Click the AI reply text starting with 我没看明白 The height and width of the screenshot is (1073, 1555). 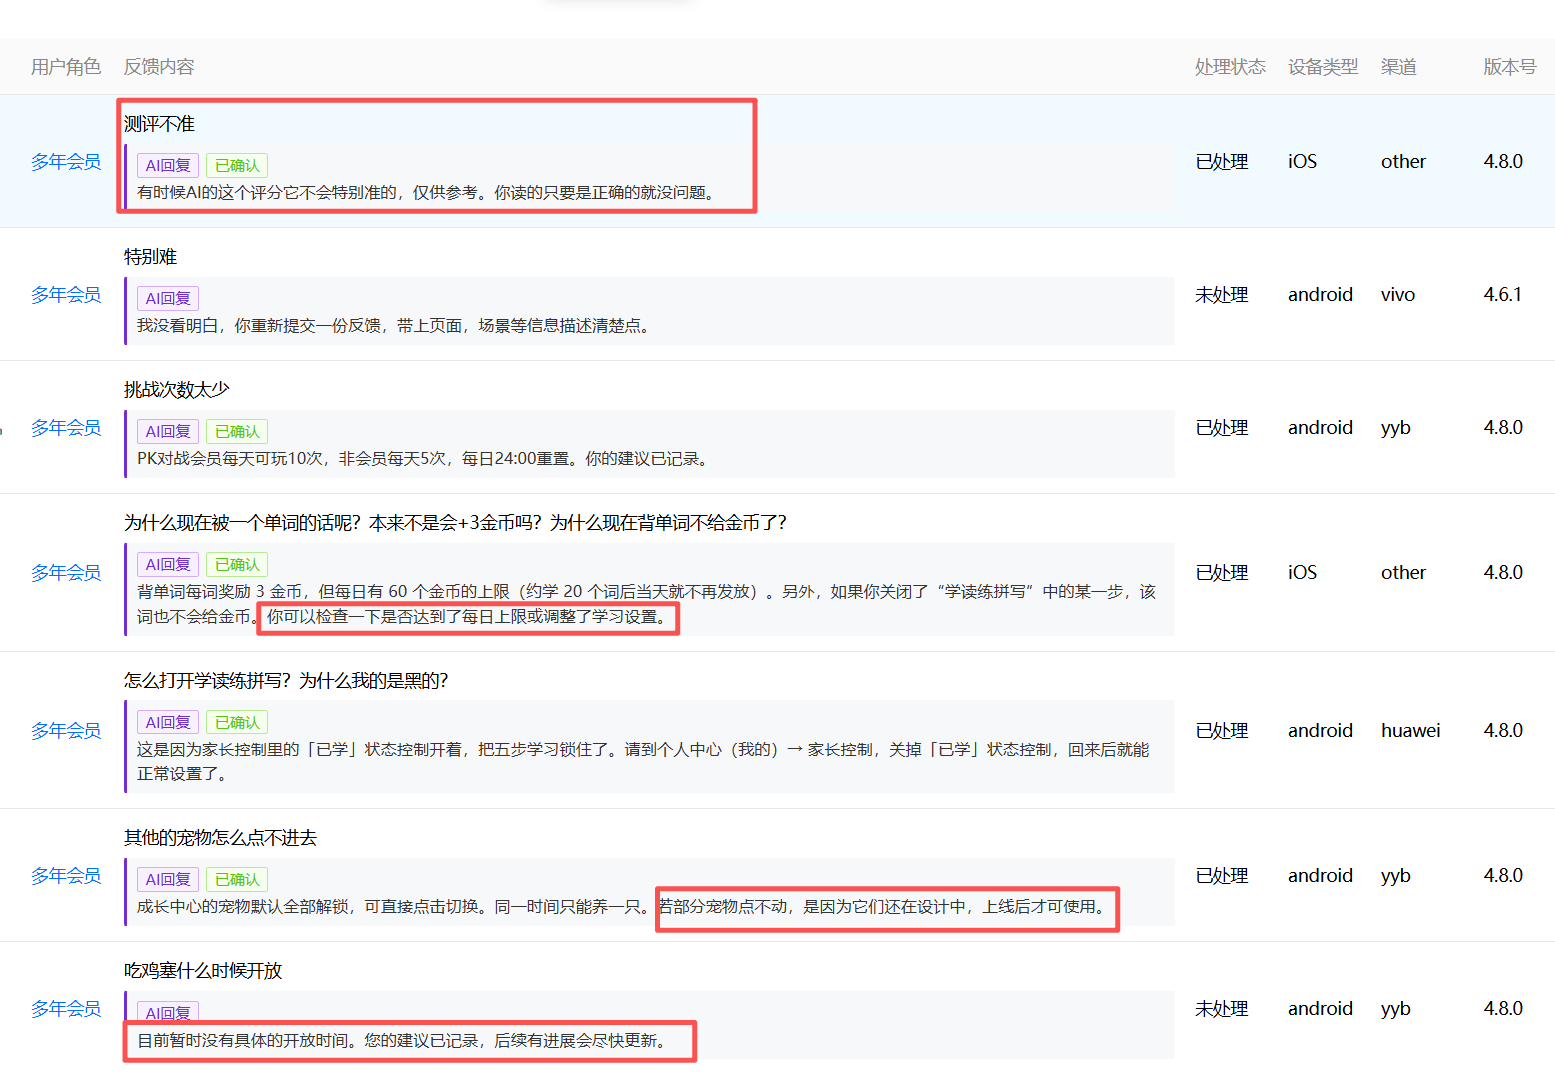tap(396, 326)
